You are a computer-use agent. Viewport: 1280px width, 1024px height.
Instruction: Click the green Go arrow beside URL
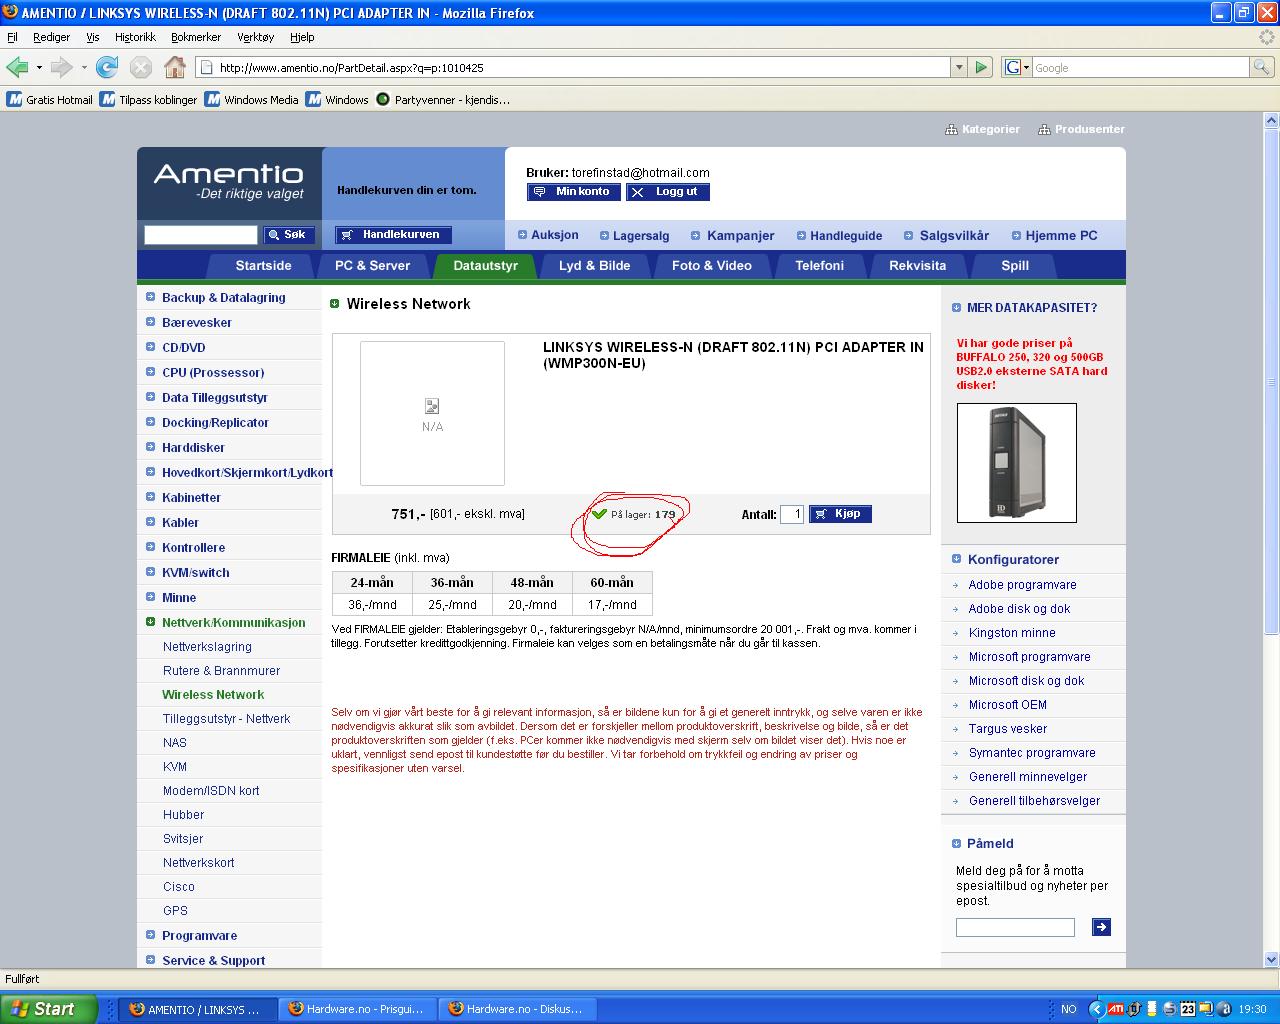981,67
